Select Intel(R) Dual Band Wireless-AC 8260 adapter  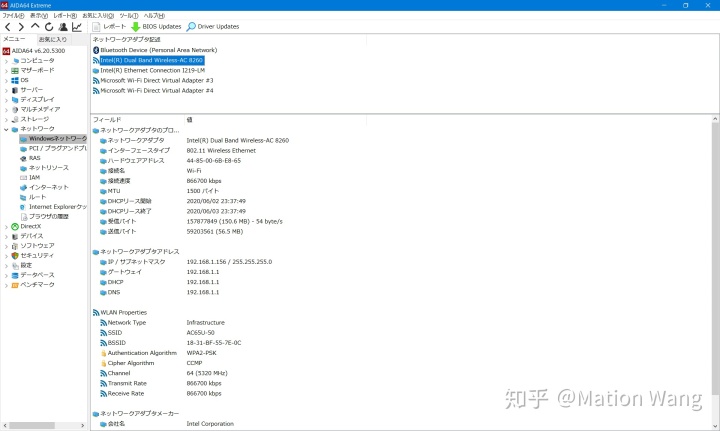point(148,60)
